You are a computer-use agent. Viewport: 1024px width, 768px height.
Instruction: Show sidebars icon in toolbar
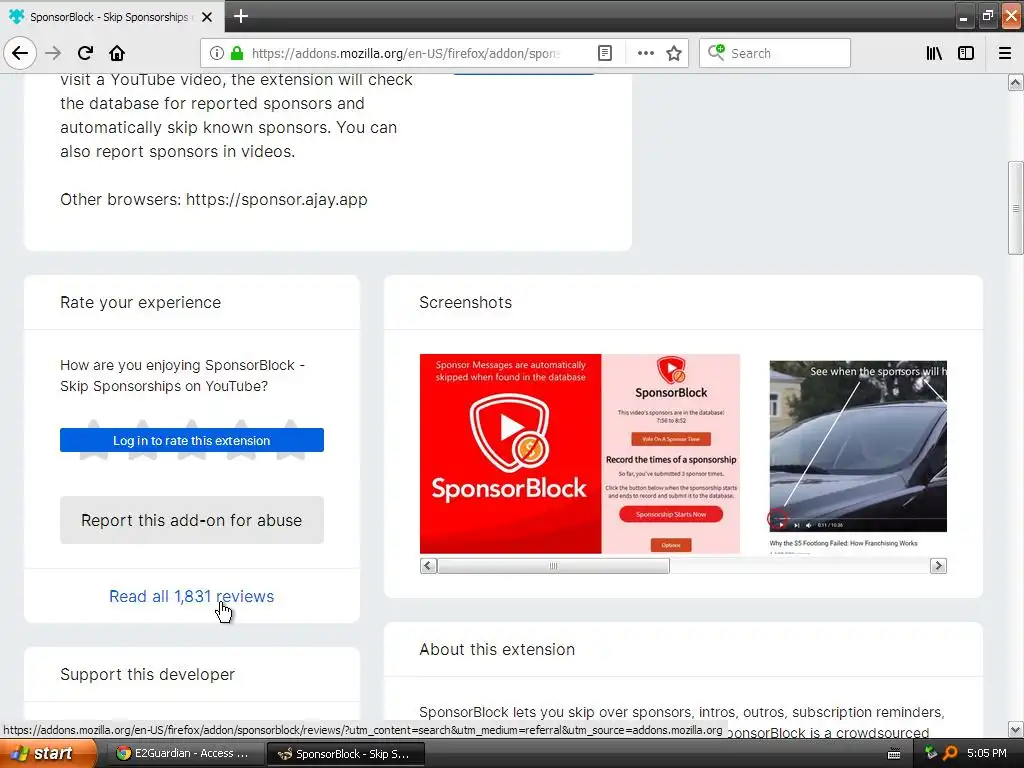(x=966, y=53)
